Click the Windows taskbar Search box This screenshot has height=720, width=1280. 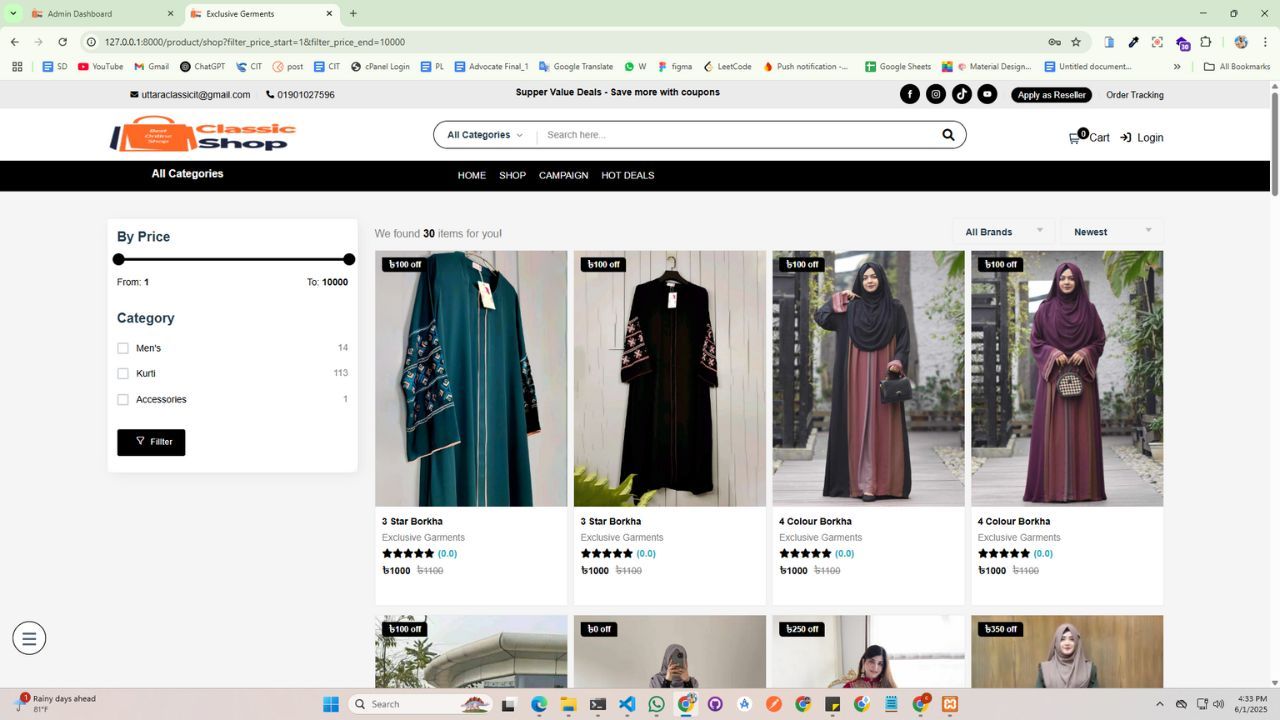[x=420, y=704]
